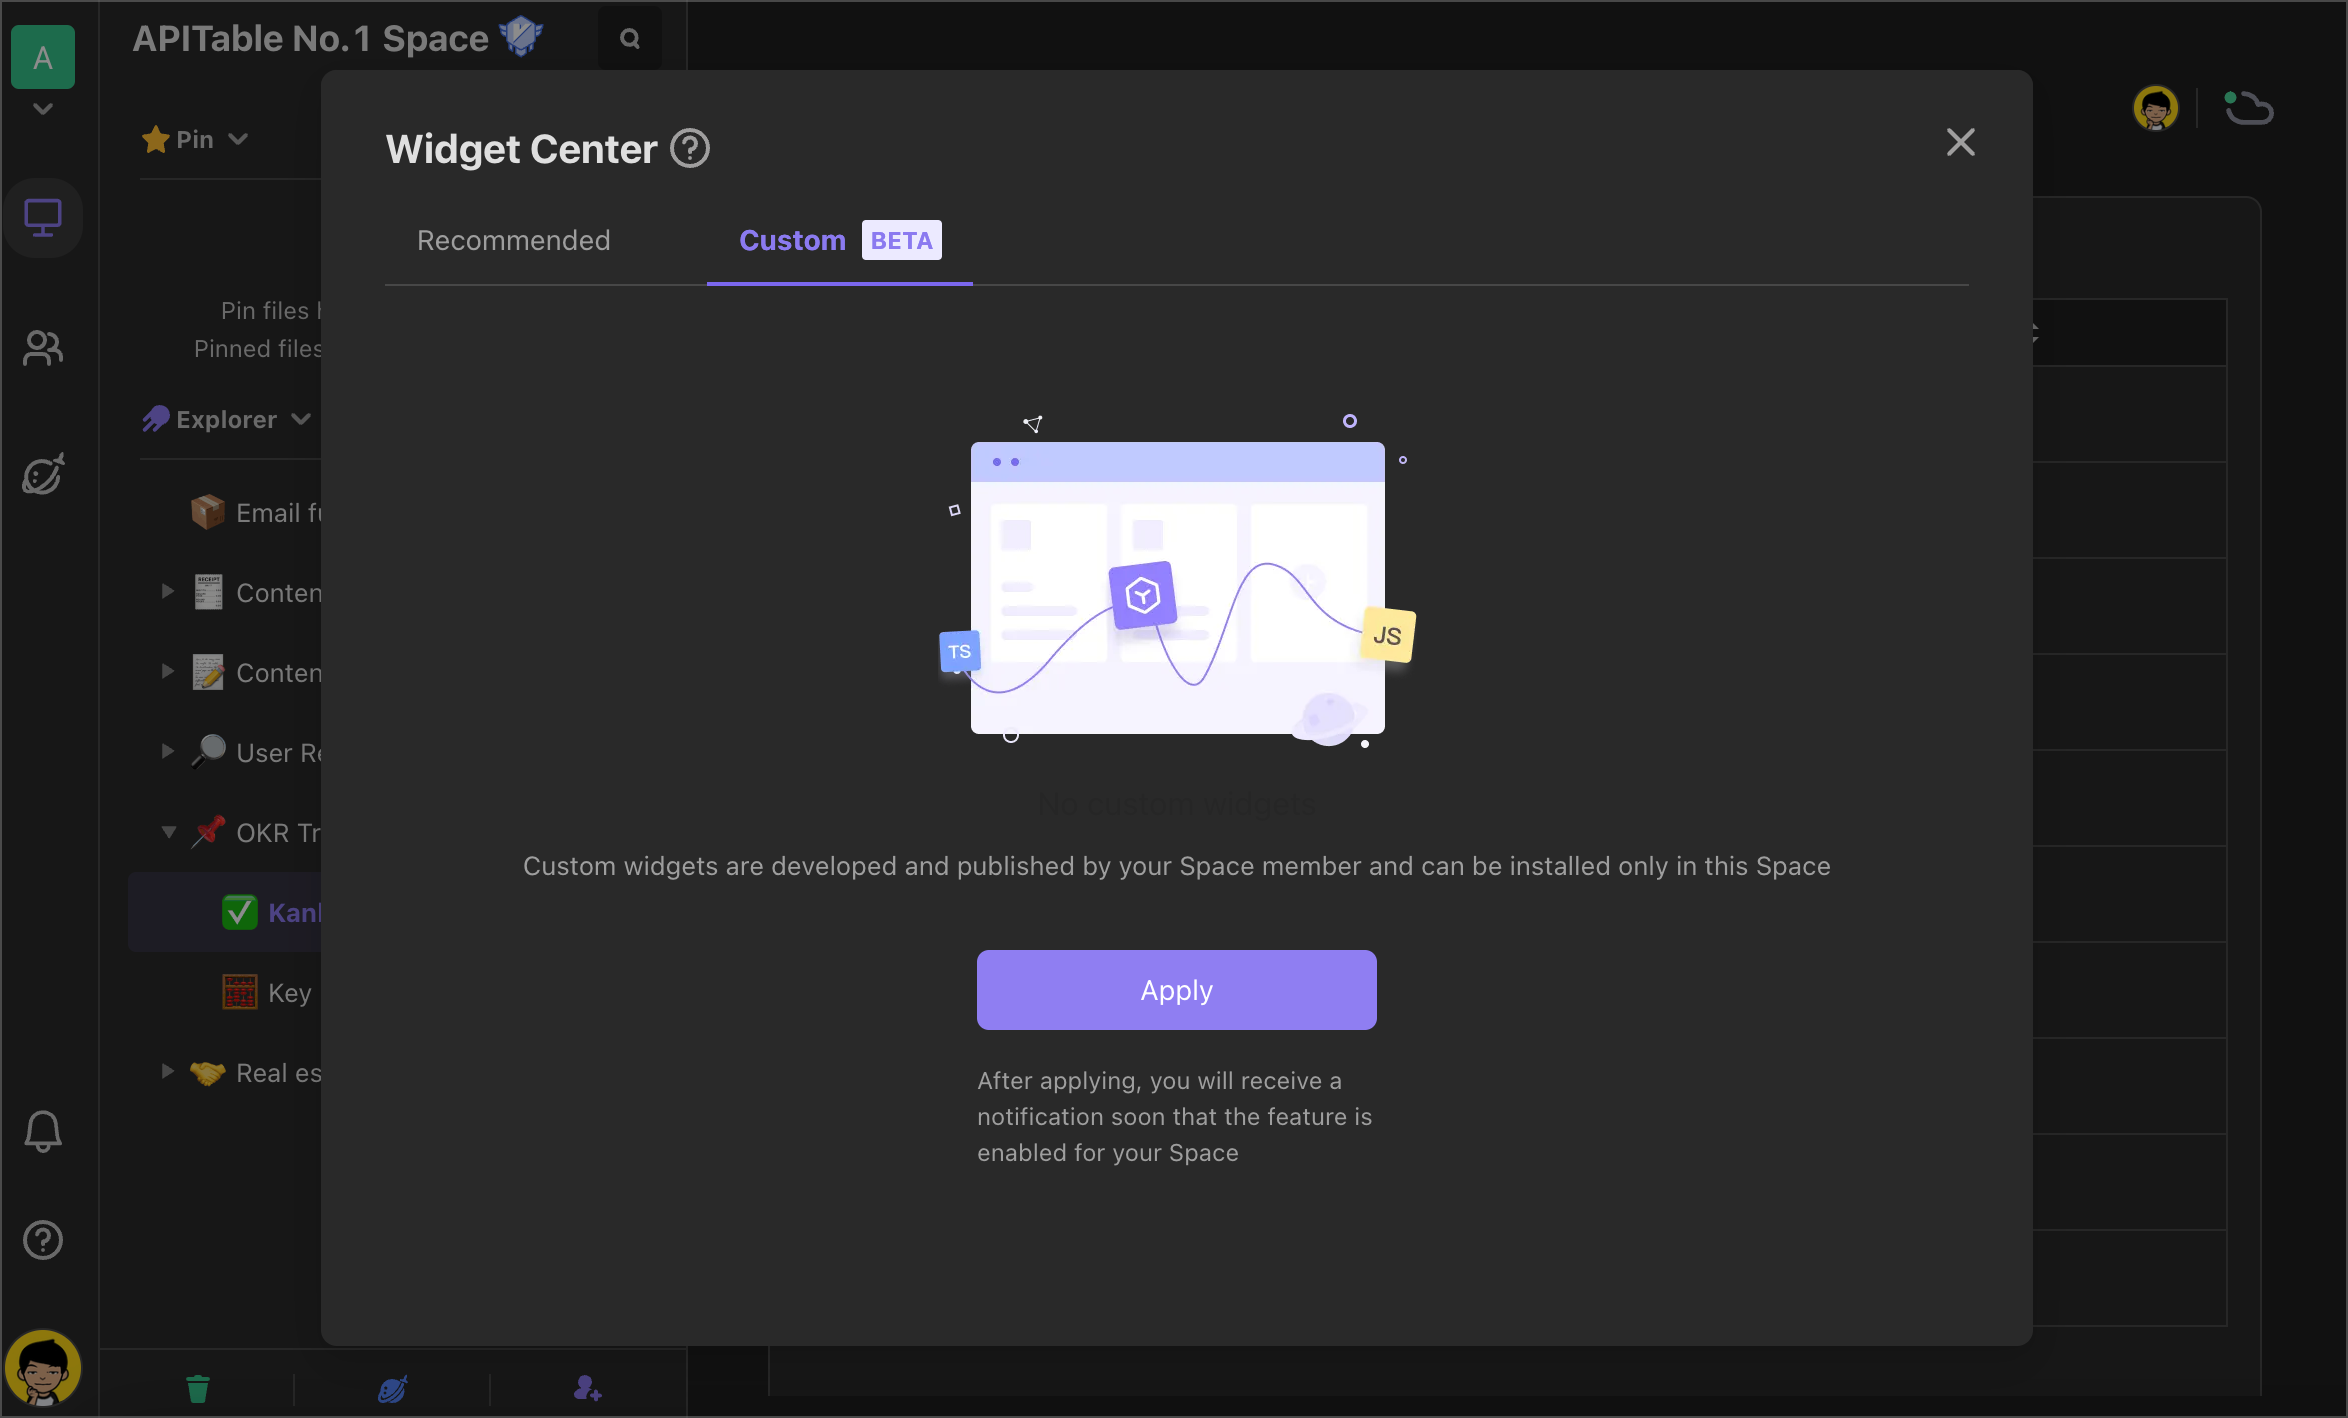Open the Email package icon item
The image size is (2348, 1418).
[x=208, y=512]
